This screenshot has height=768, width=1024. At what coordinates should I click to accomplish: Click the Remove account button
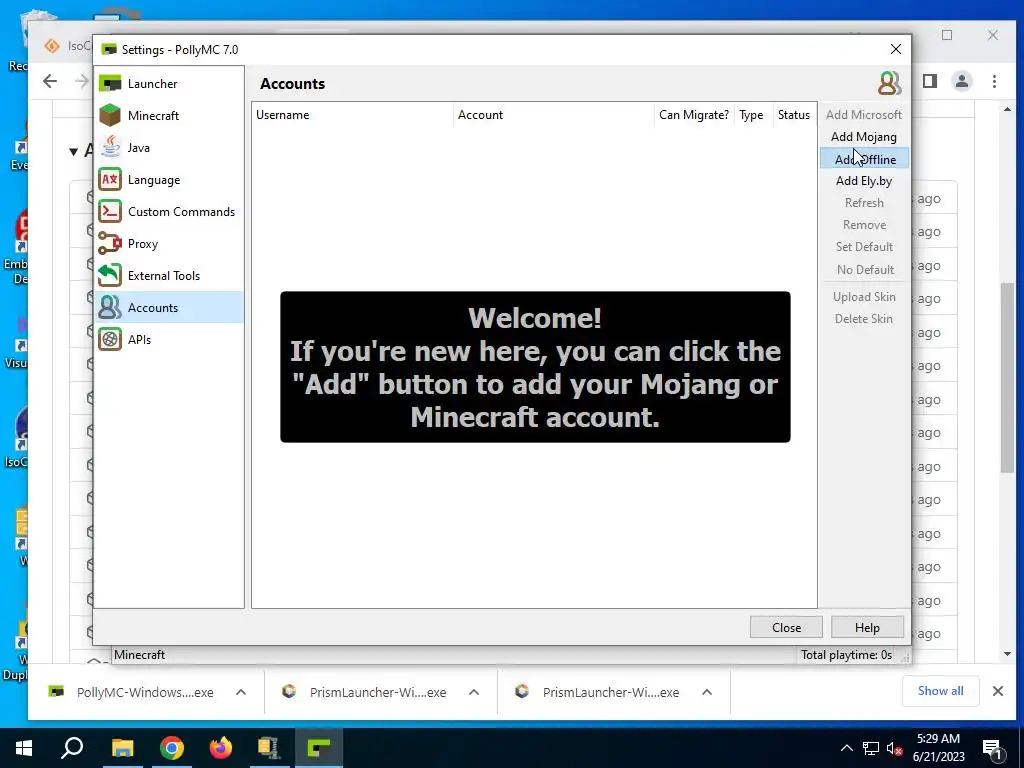click(864, 225)
